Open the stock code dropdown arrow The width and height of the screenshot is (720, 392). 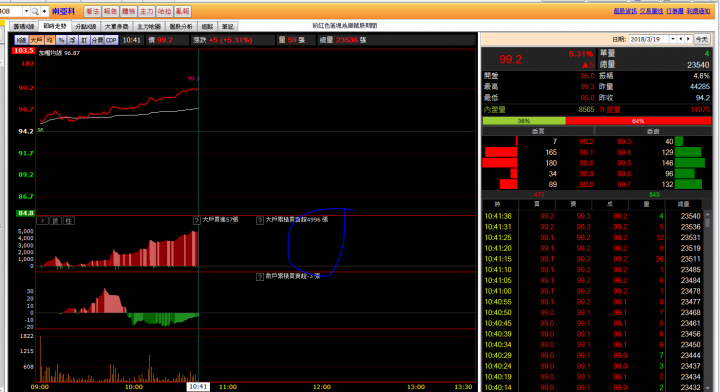point(26,11)
